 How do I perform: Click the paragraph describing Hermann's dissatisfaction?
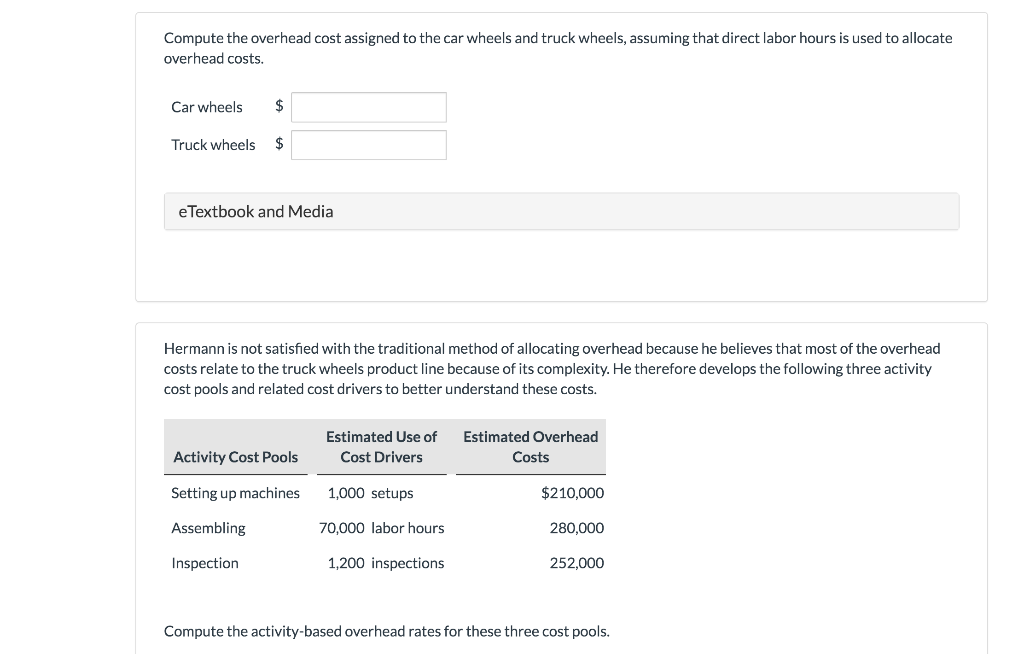pos(552,368)
